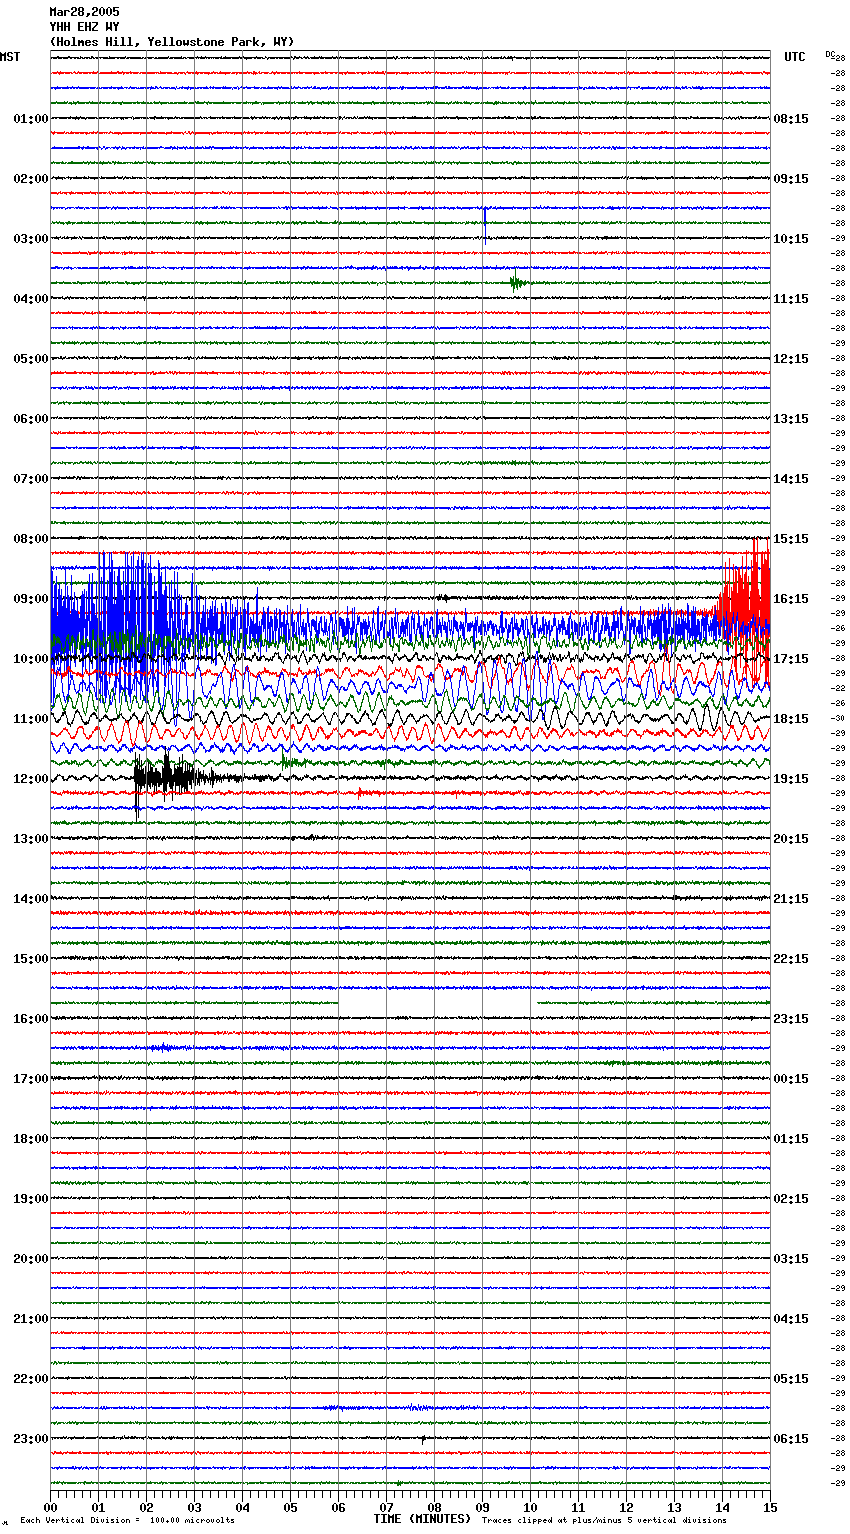Select the "19:15" UTC time label

click(x=791, y=779)
